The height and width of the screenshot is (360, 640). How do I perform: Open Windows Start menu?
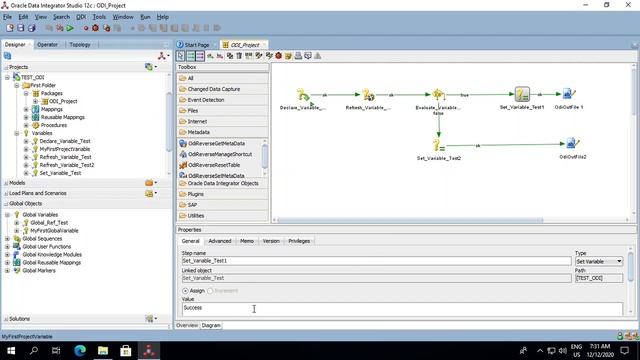click(11, 351)
